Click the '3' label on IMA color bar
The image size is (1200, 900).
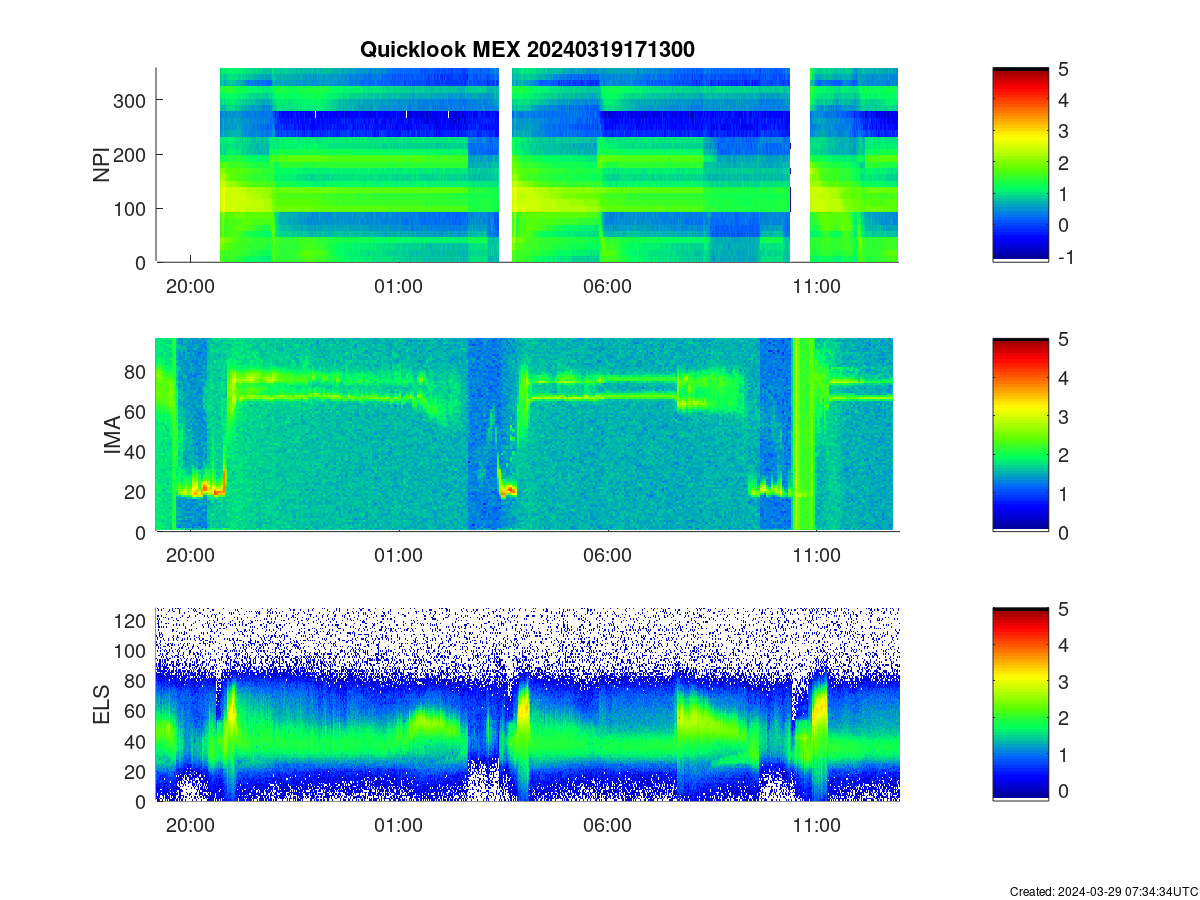coord(1063,416)
